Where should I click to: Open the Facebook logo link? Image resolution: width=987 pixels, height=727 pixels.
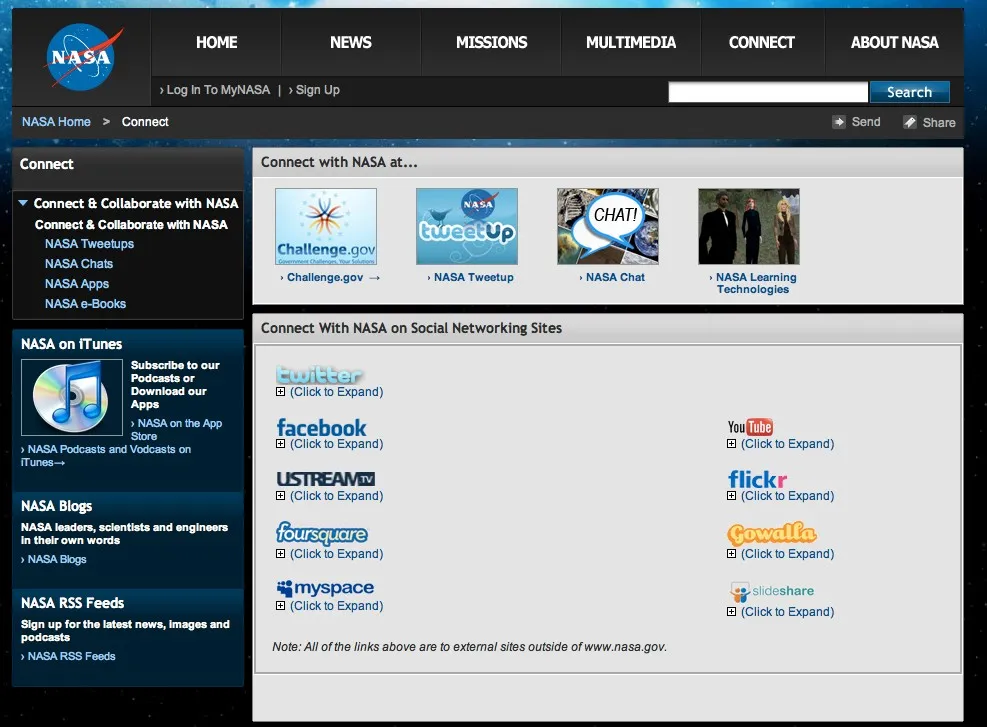321,427
